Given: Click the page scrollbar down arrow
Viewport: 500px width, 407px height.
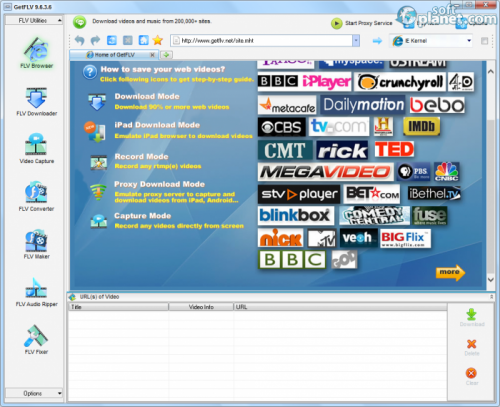Looking at the screenshot, I should coord(491,280).
